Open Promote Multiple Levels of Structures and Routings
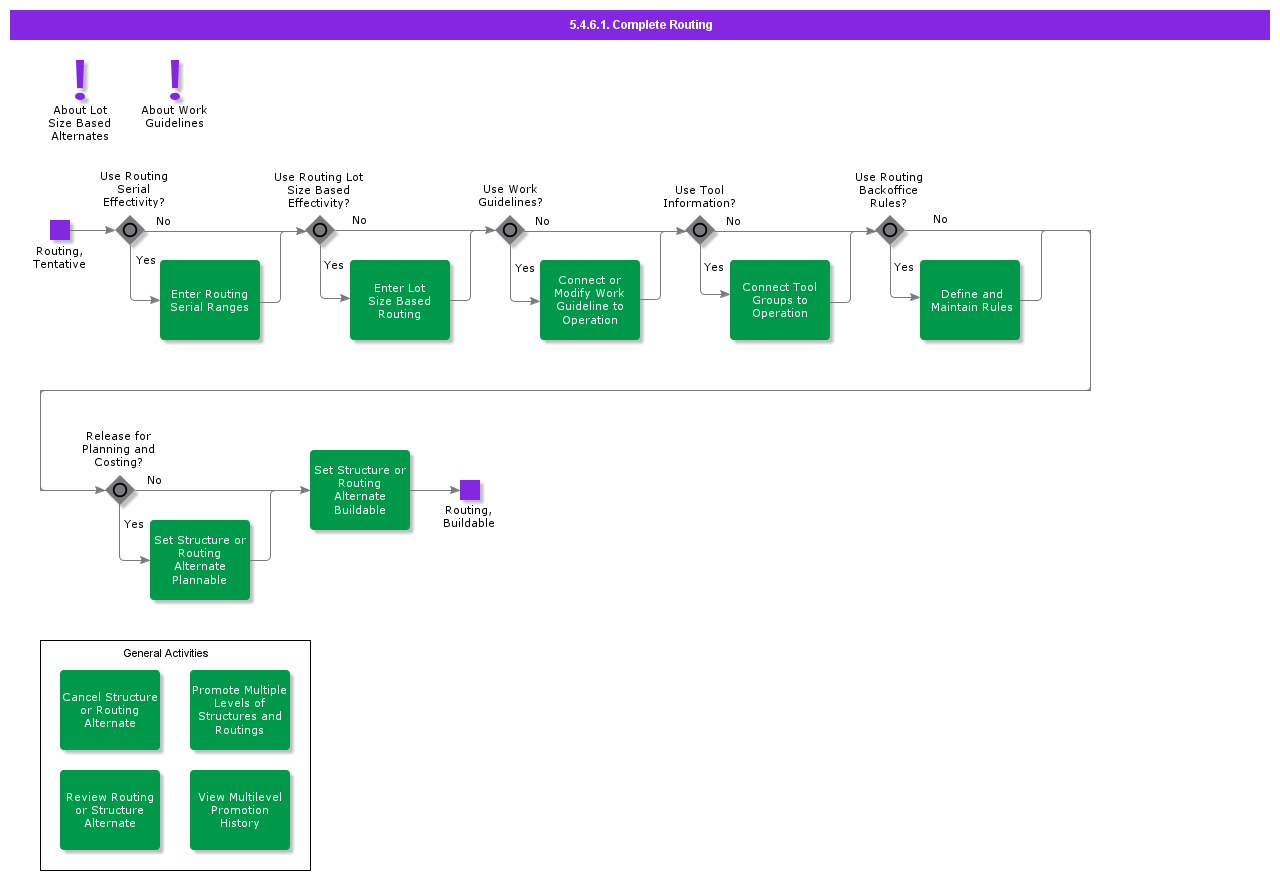 point(240,710)
